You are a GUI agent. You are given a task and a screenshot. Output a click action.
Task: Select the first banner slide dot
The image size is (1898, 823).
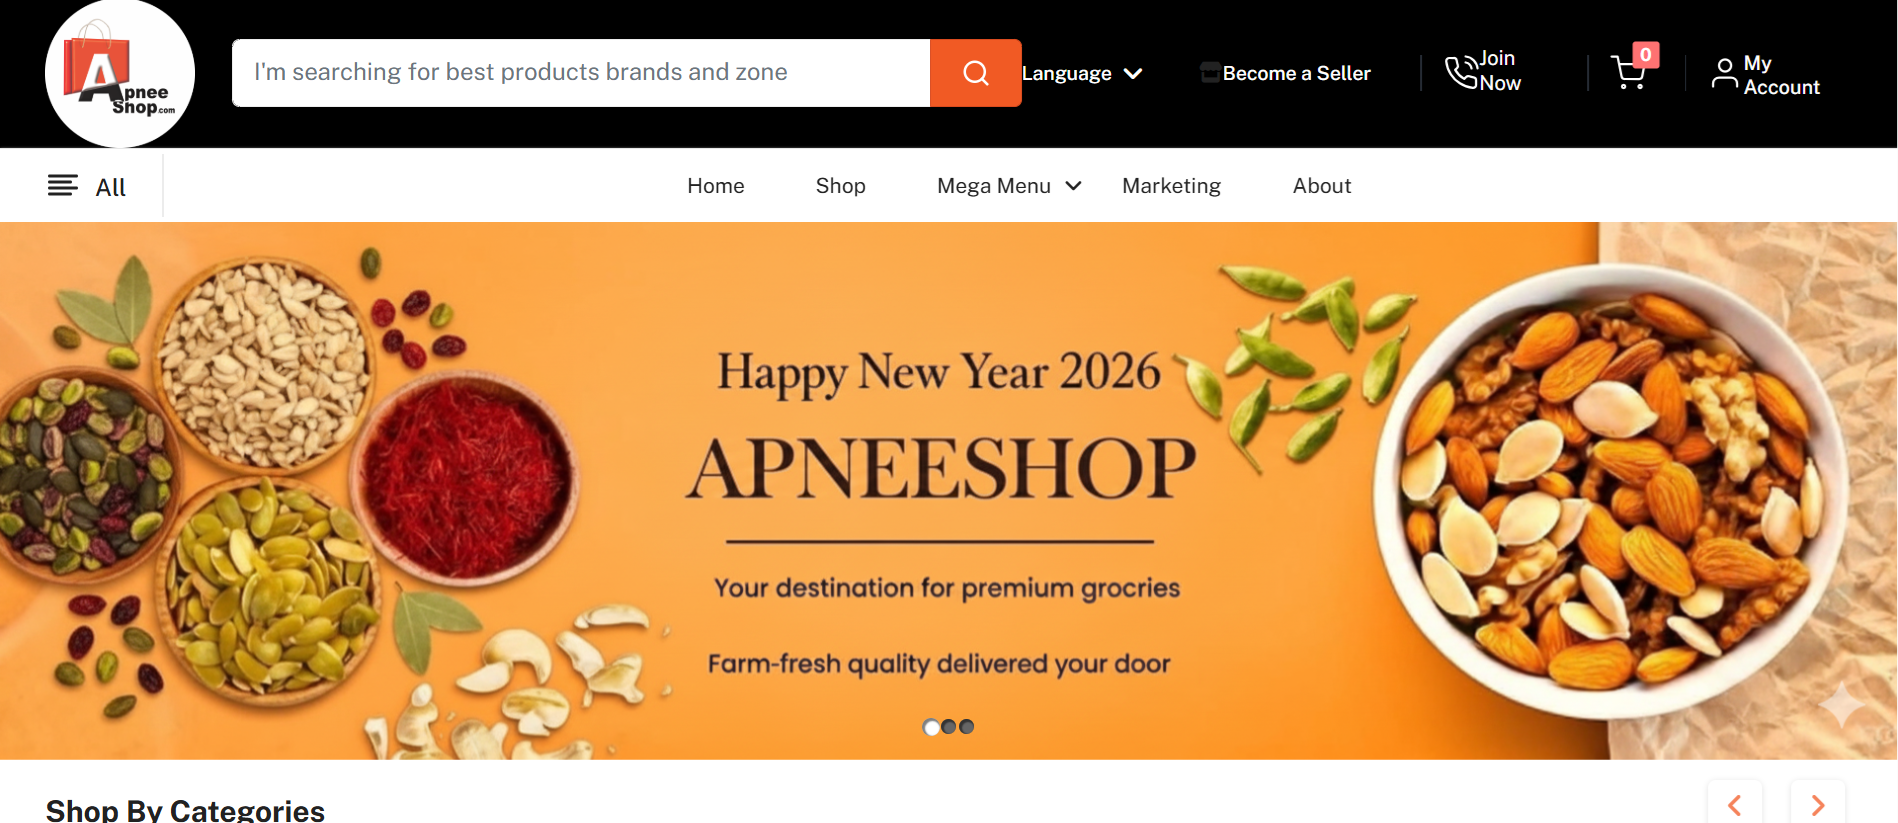click(931, 727)
